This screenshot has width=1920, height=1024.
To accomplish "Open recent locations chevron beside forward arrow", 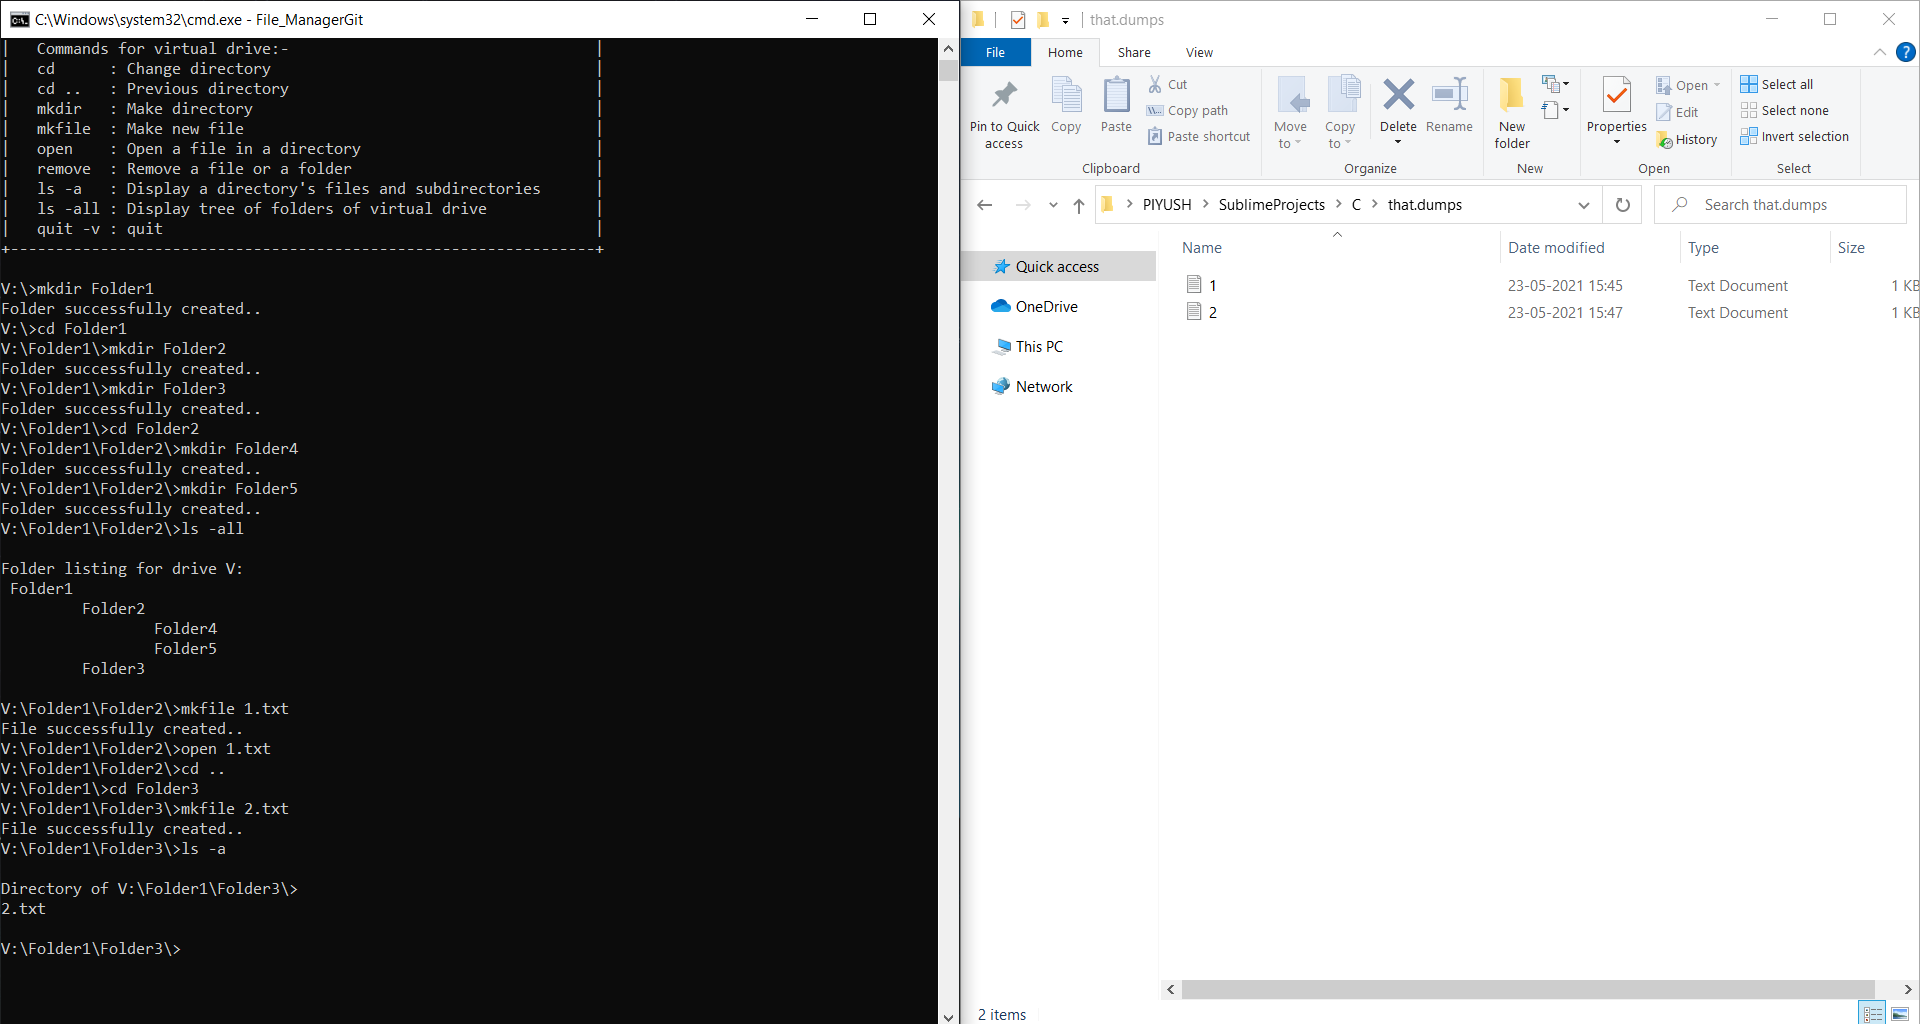I will pos(1053,205).
